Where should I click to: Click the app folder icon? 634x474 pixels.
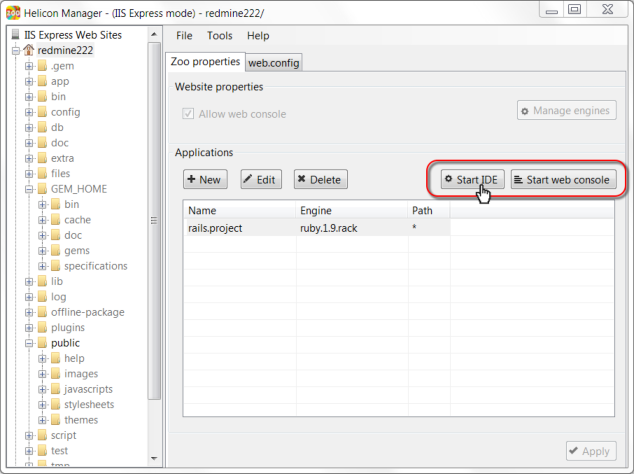tap(42, 81)
